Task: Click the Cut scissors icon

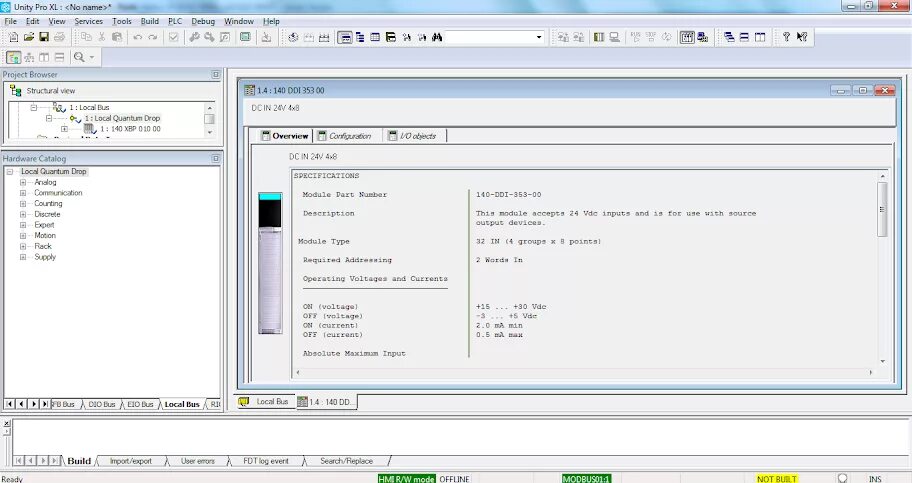Action: [102, 37]
